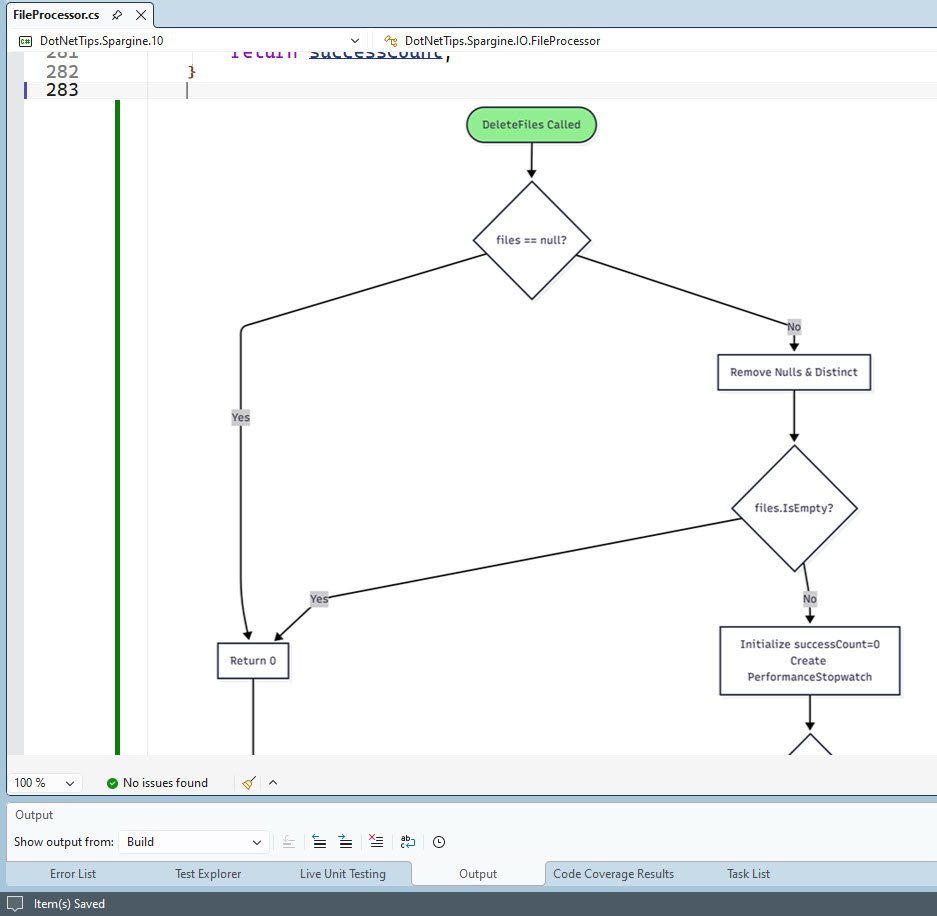Expand the arrow next to the cleanup icon

click(x=273, y=783)
